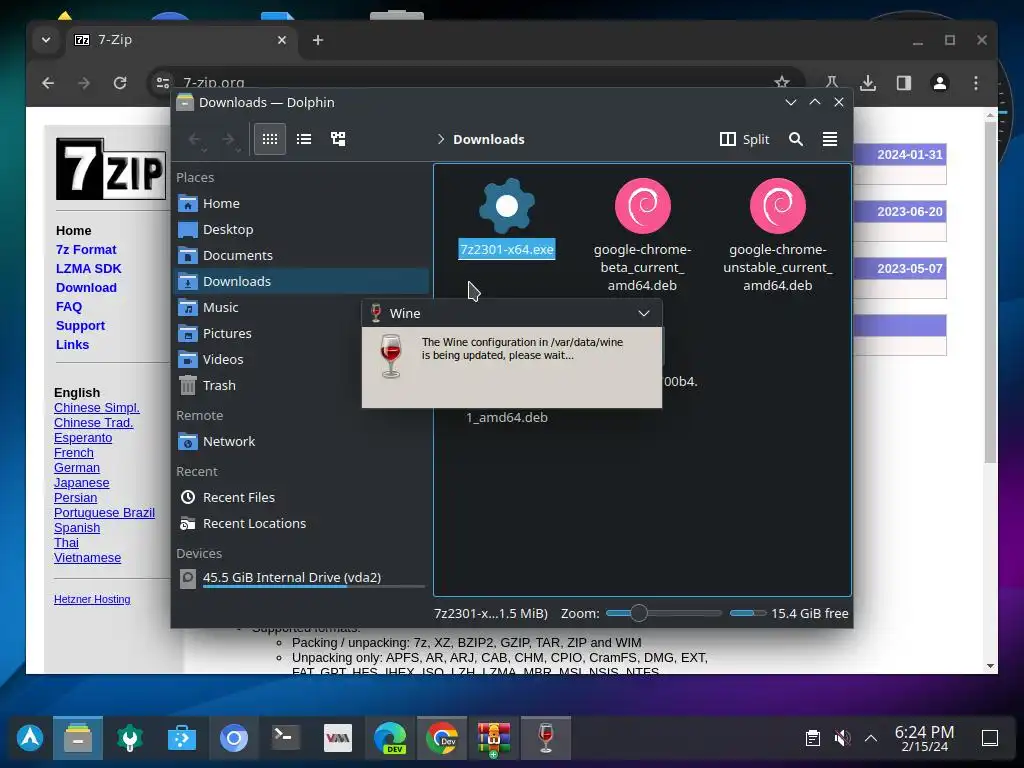Open Downloads in Places panel
The image size is (1024, 768).
coord(302,281)
